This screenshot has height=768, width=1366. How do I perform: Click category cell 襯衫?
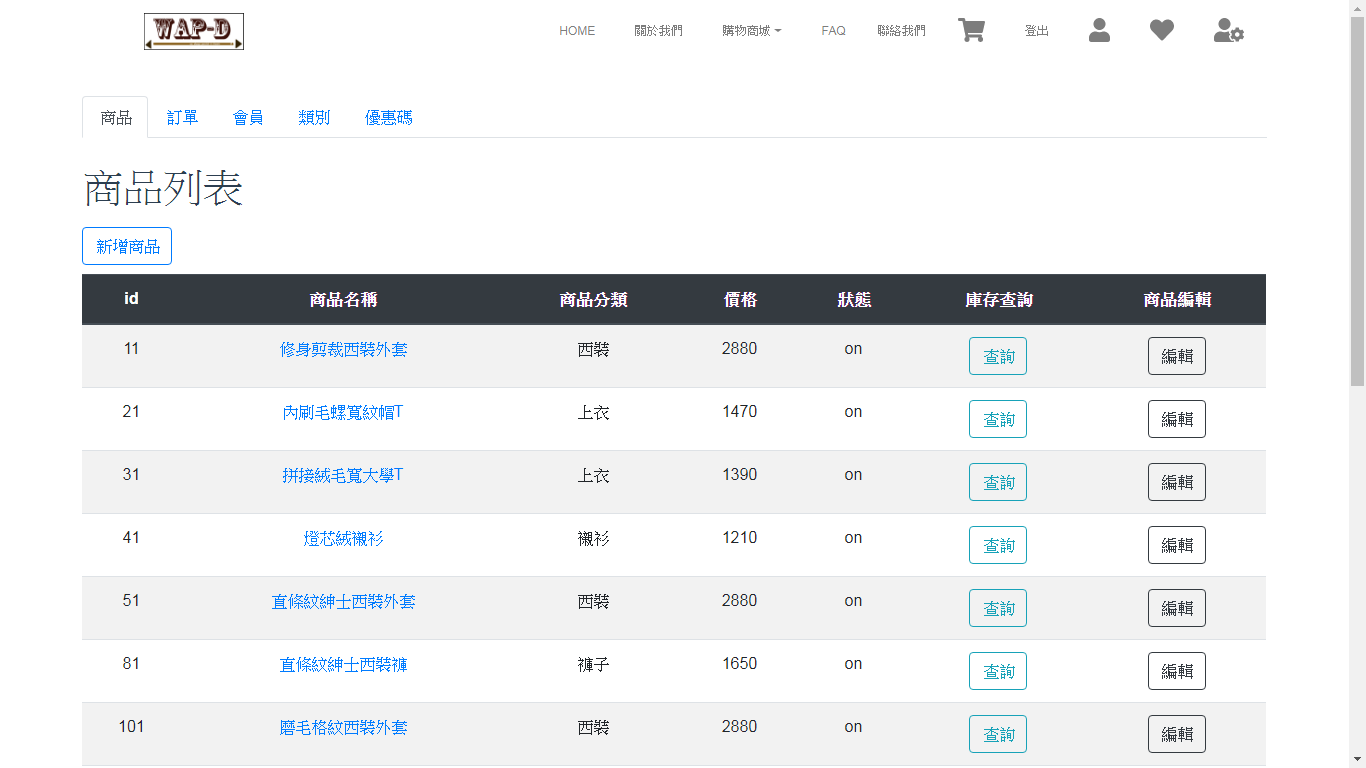tap(593, 538)
